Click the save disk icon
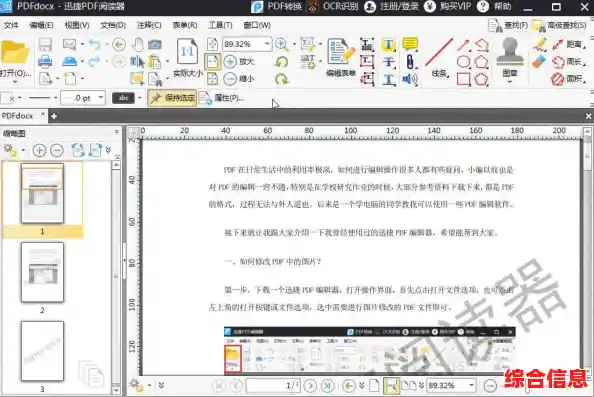594x397 pixels. (45, 45)
